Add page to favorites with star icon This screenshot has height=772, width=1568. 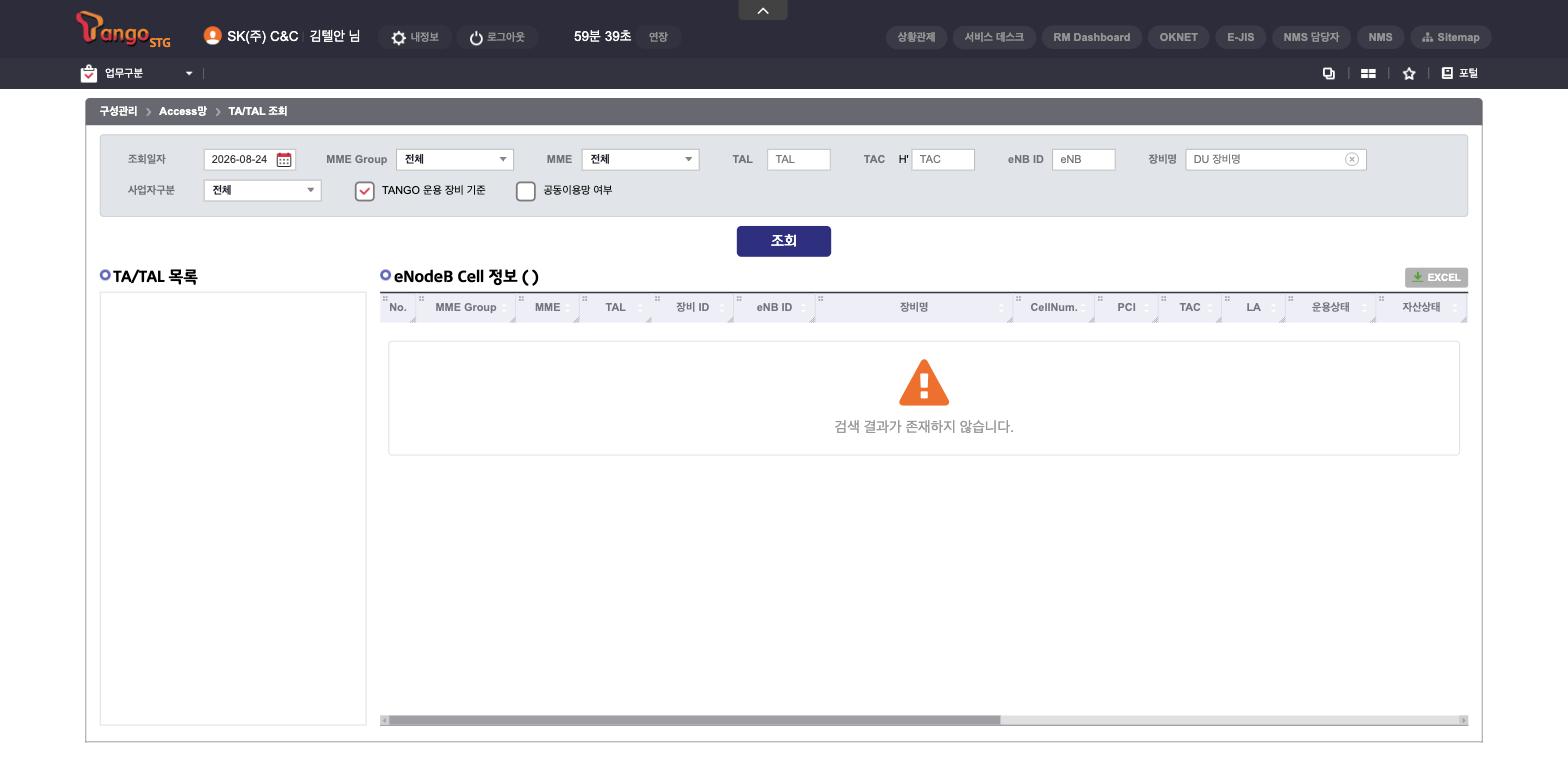point(1409,73)
